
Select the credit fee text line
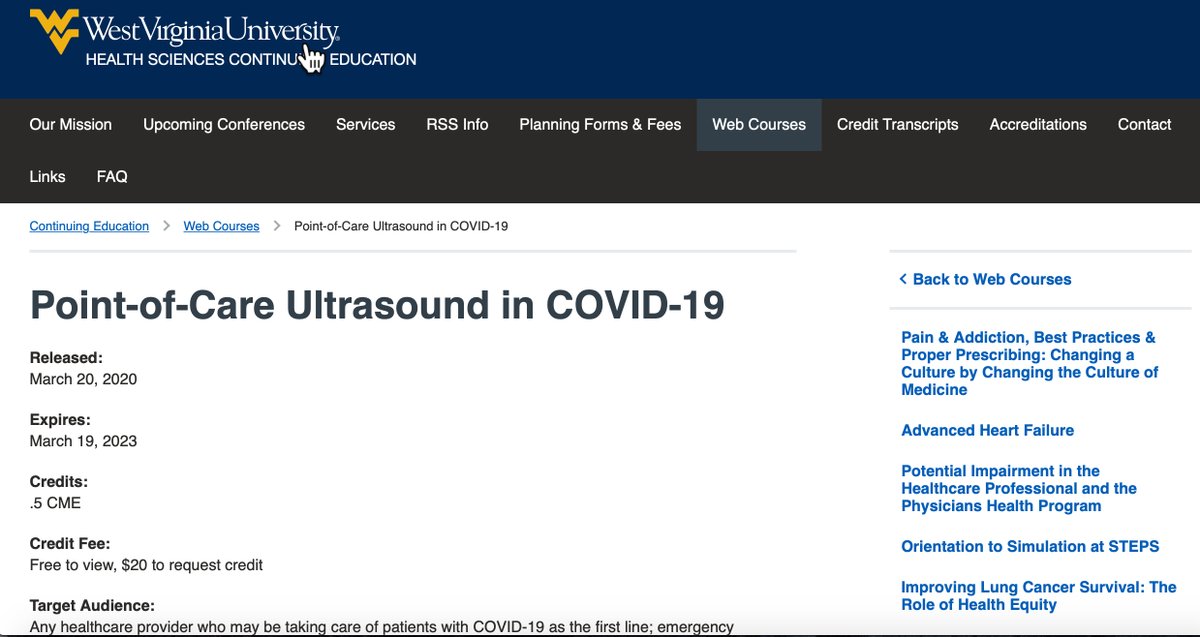(146, 565)
